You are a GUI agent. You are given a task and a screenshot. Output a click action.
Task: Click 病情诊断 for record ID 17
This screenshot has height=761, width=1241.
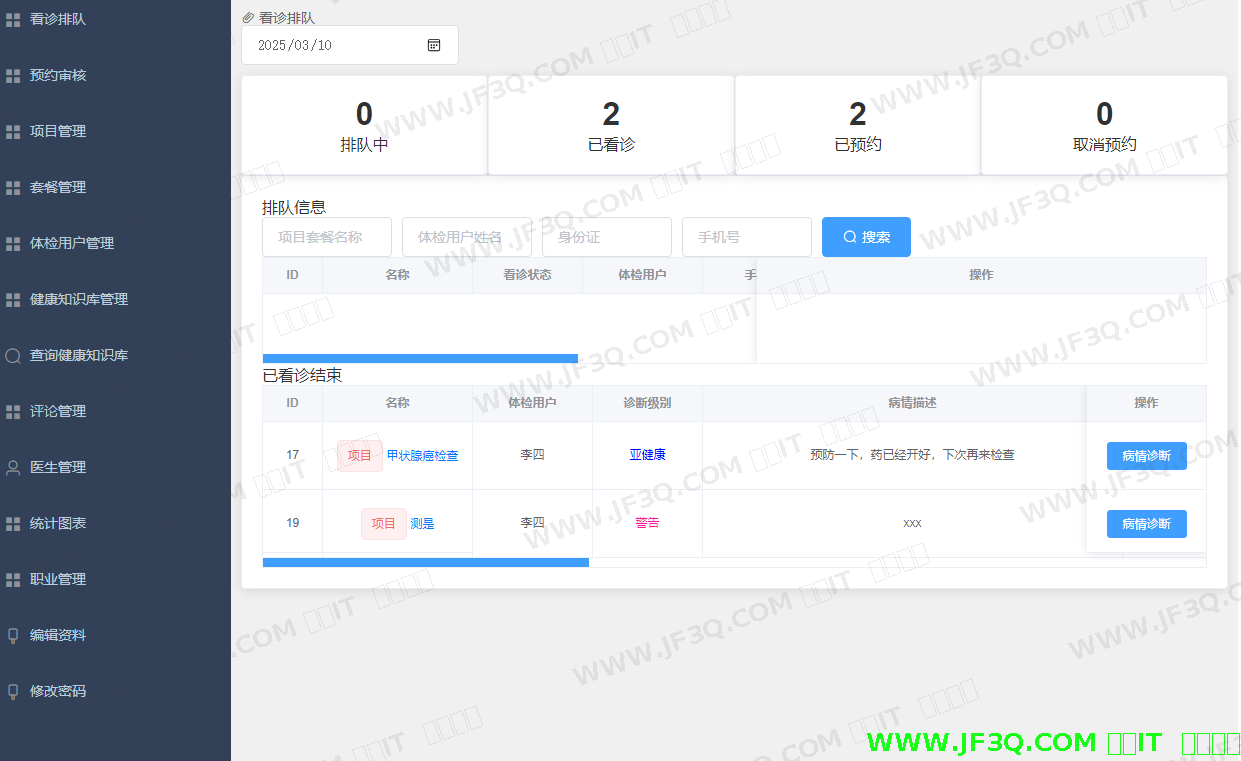pos(1146,456)
